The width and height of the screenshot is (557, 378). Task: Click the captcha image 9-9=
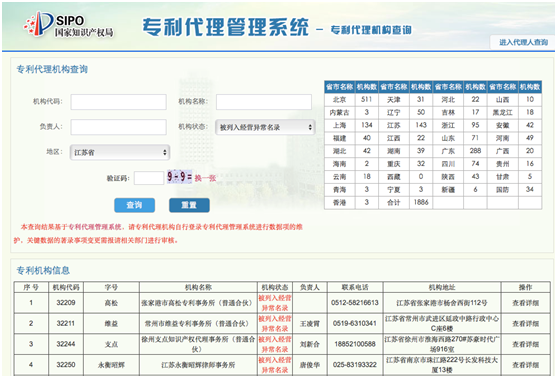tap(179, 177)
